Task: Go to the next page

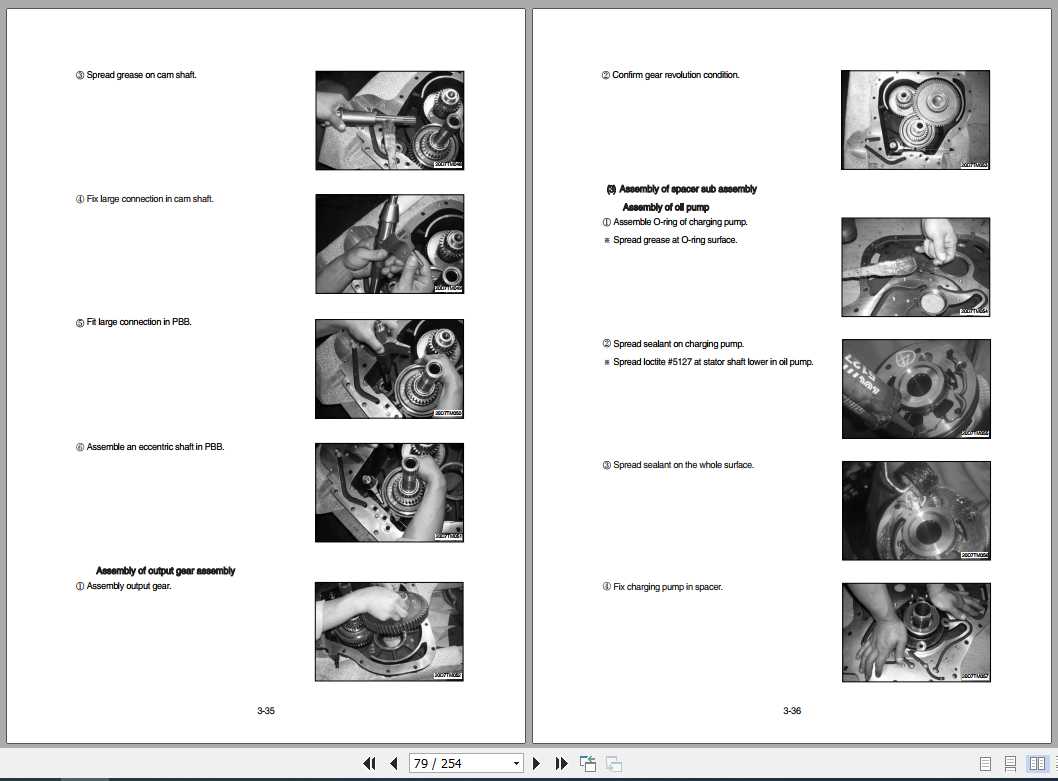Action: tap(536, 763)
